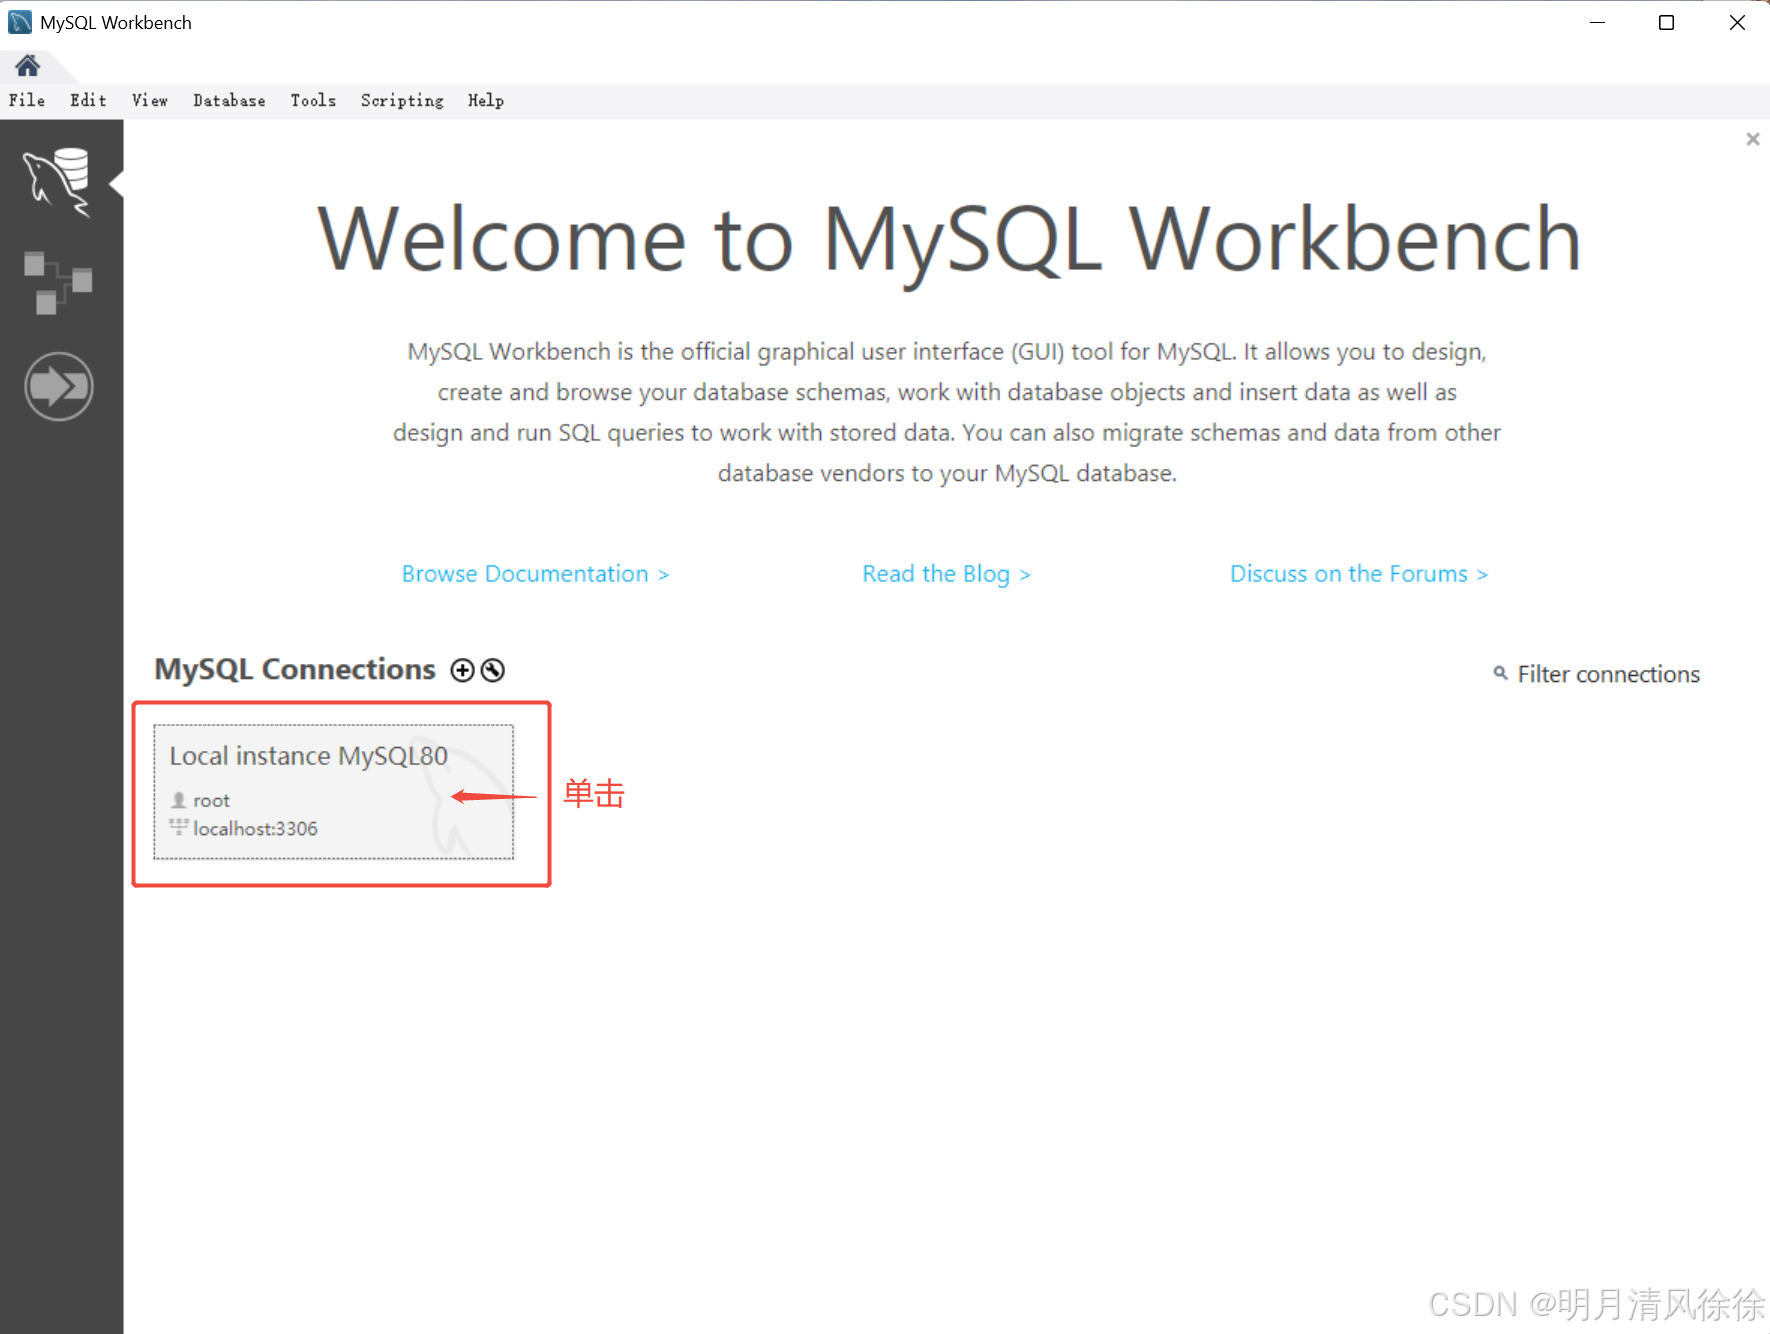Open the Migration wizard sidebar icon
This screenshot has width=1770, height=1334.
point(59,386)
